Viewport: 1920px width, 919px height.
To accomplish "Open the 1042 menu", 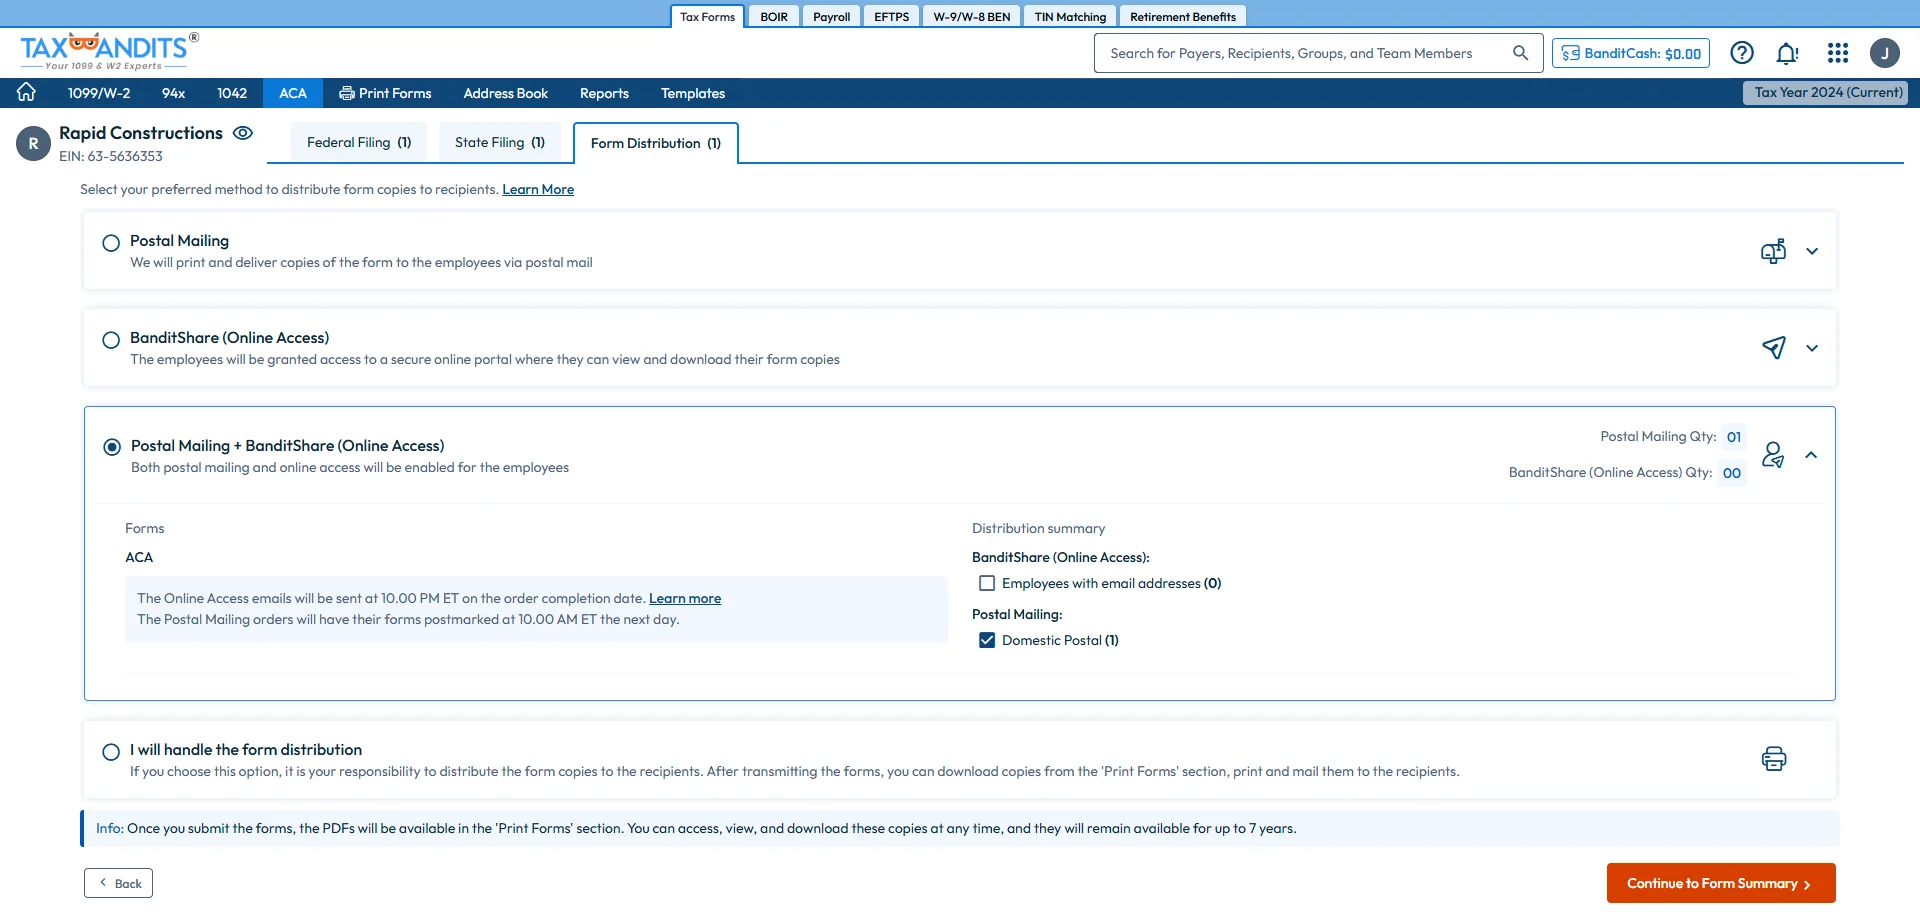I will [232, 93].
